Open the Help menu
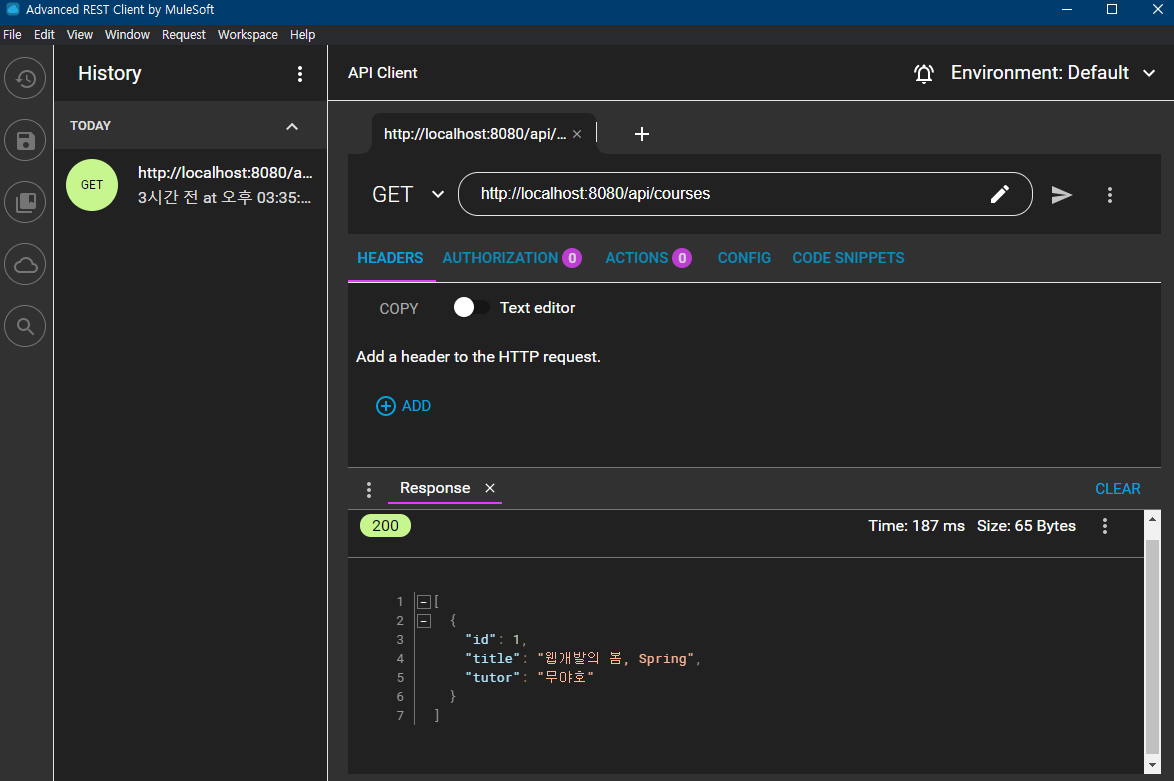Image resolution: width=1174 pixels, height=781 pixels. [x=302, y=34]
